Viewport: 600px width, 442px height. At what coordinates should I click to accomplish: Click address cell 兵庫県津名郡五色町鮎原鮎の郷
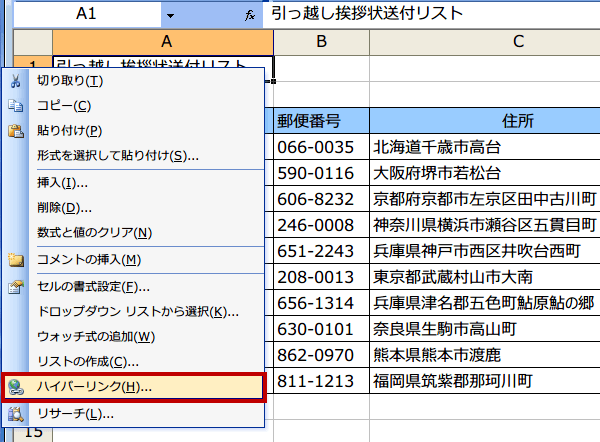(x=485, y=303)
